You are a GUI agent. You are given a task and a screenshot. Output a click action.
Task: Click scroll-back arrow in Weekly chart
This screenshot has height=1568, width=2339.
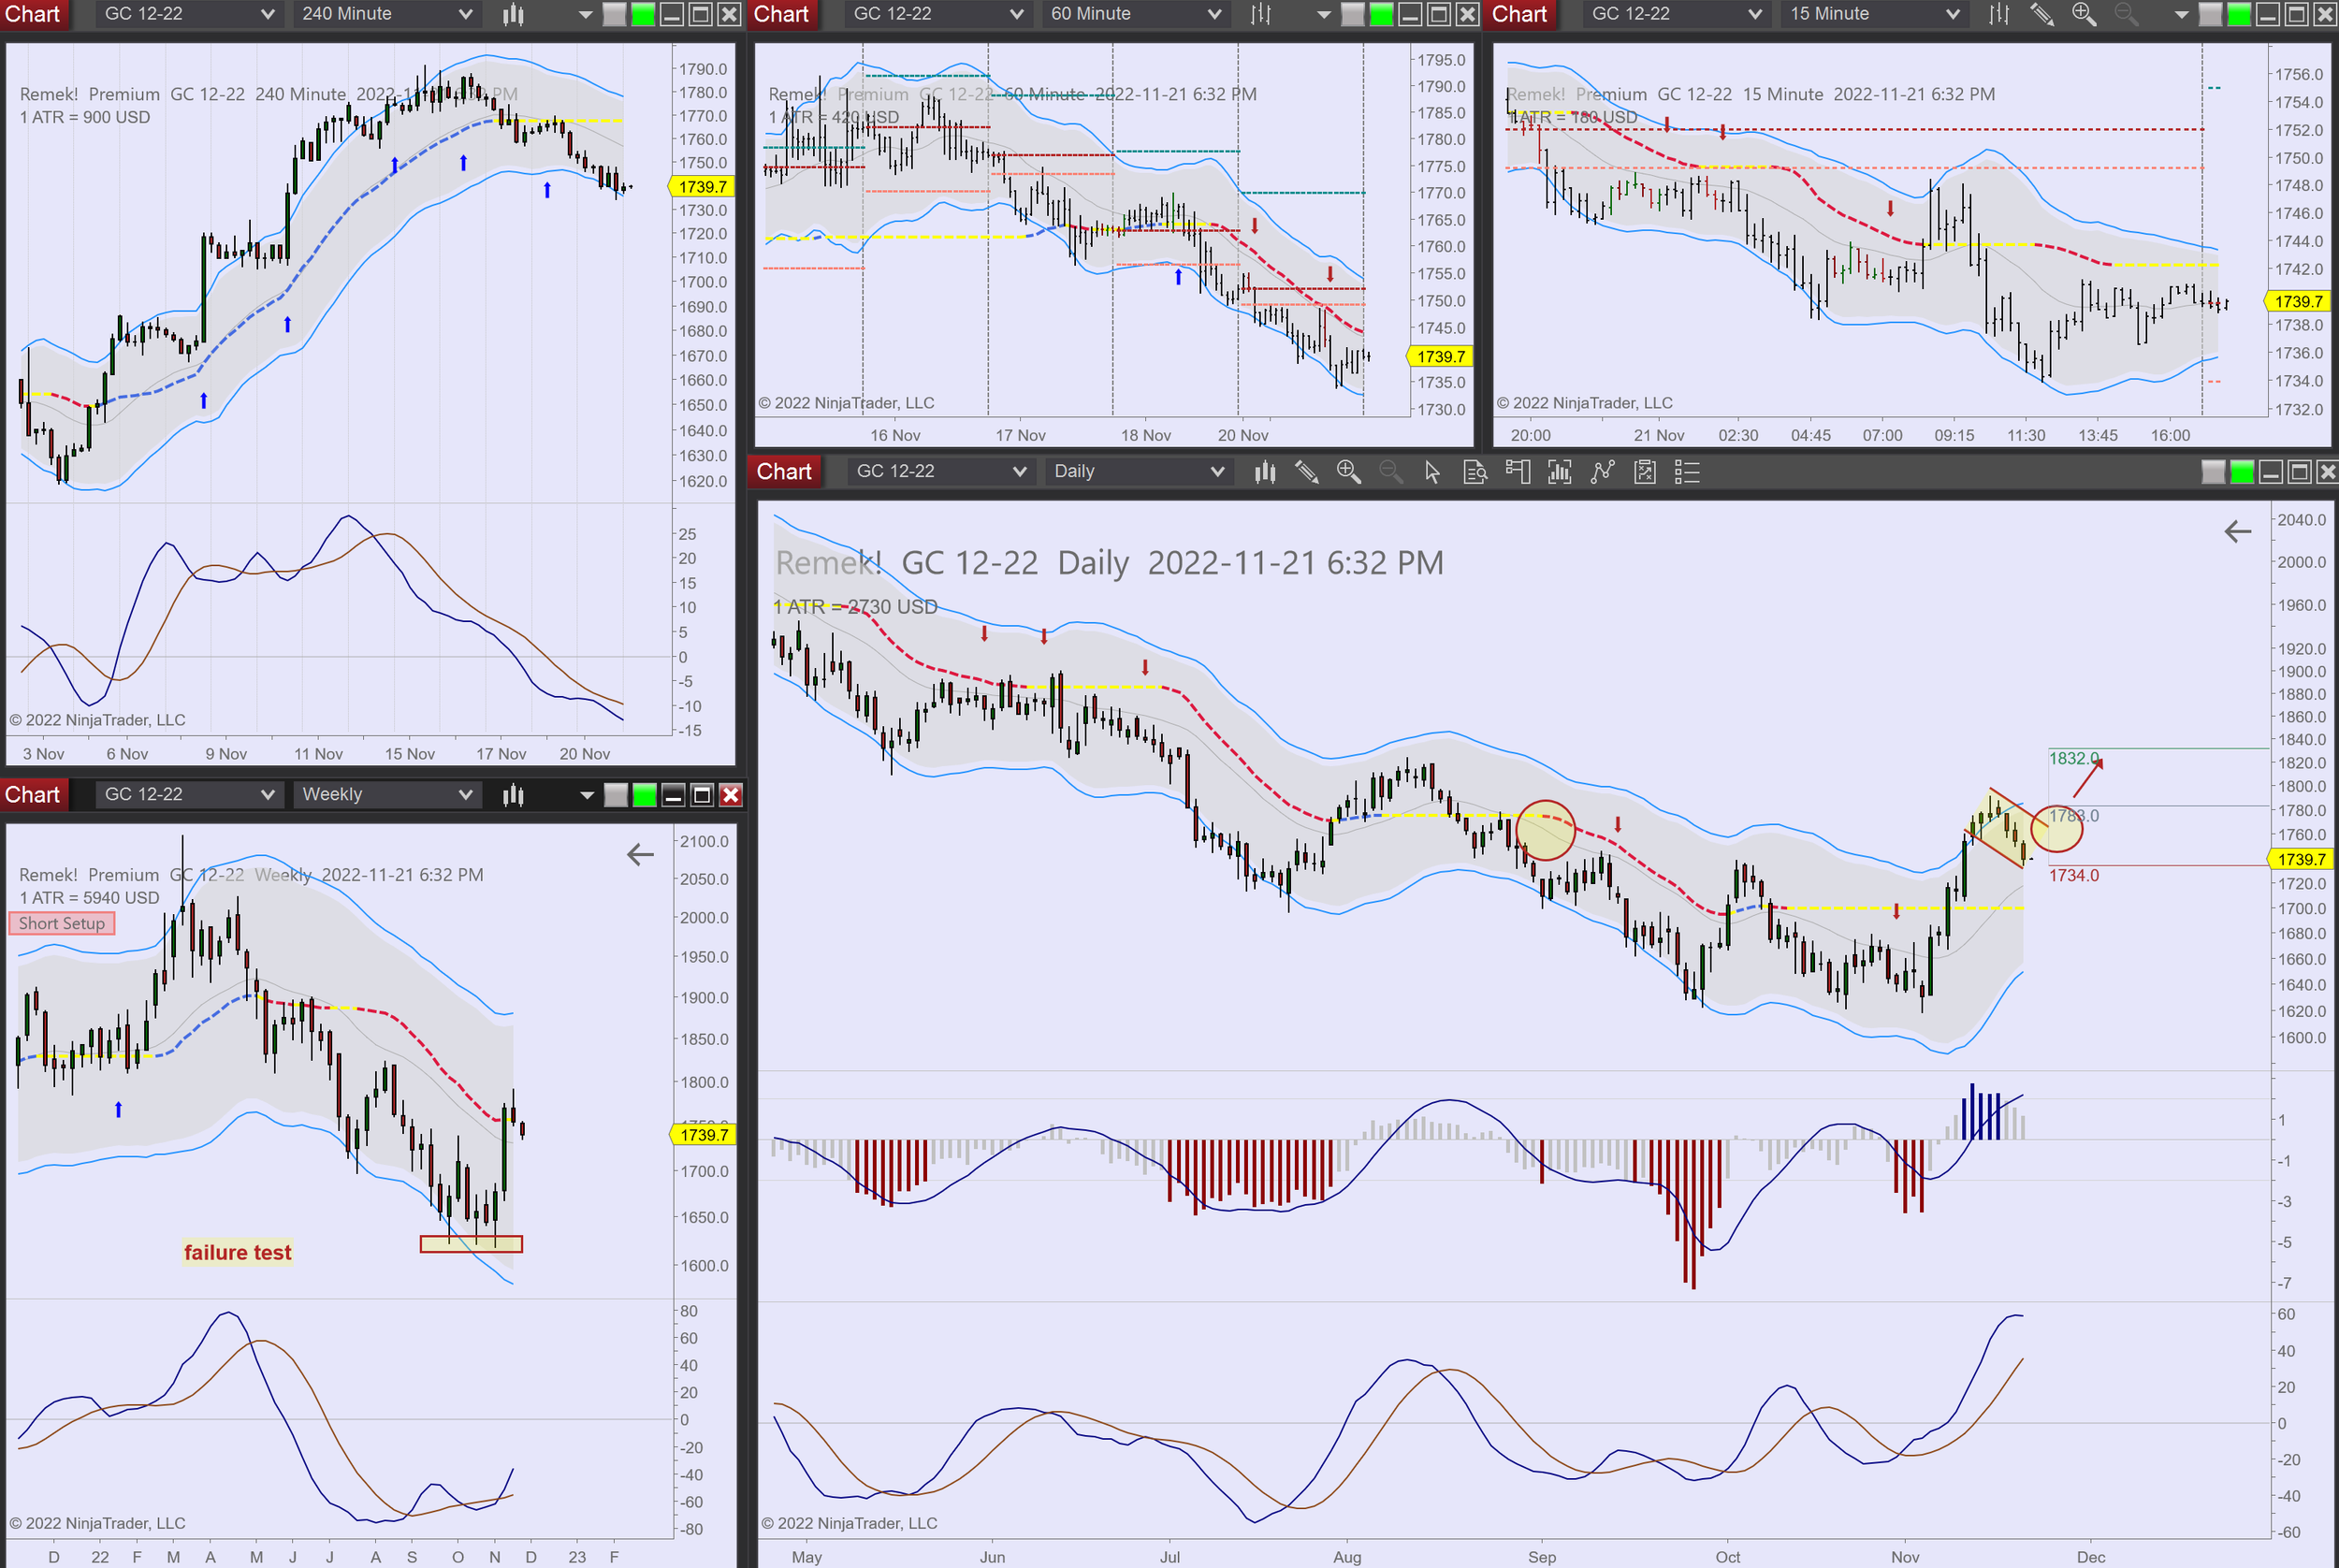[x=640, y=854]
